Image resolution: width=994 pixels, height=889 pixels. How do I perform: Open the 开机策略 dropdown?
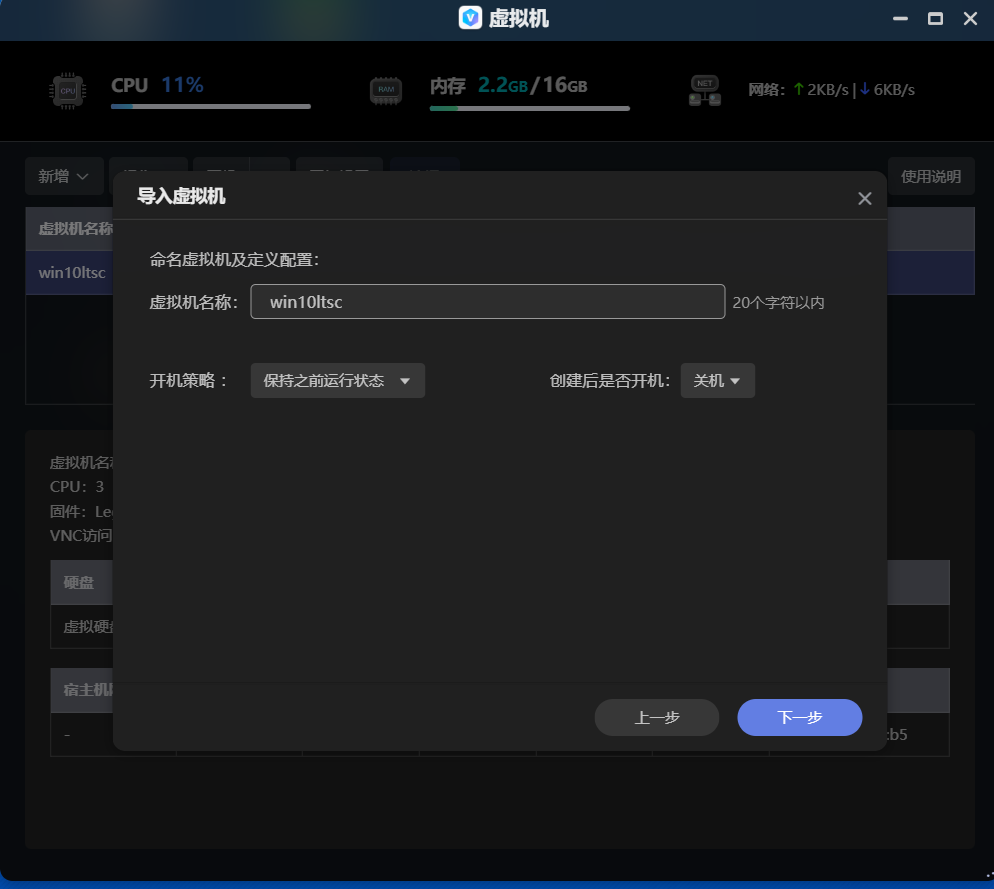(x=338, y=381)
